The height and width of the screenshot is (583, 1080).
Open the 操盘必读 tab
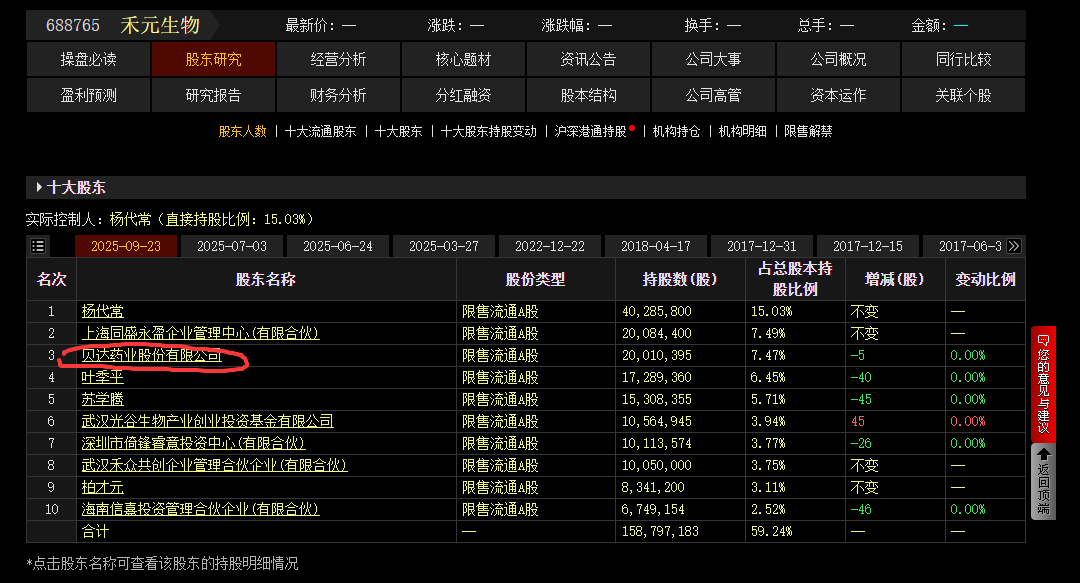(x=88, y=59)
